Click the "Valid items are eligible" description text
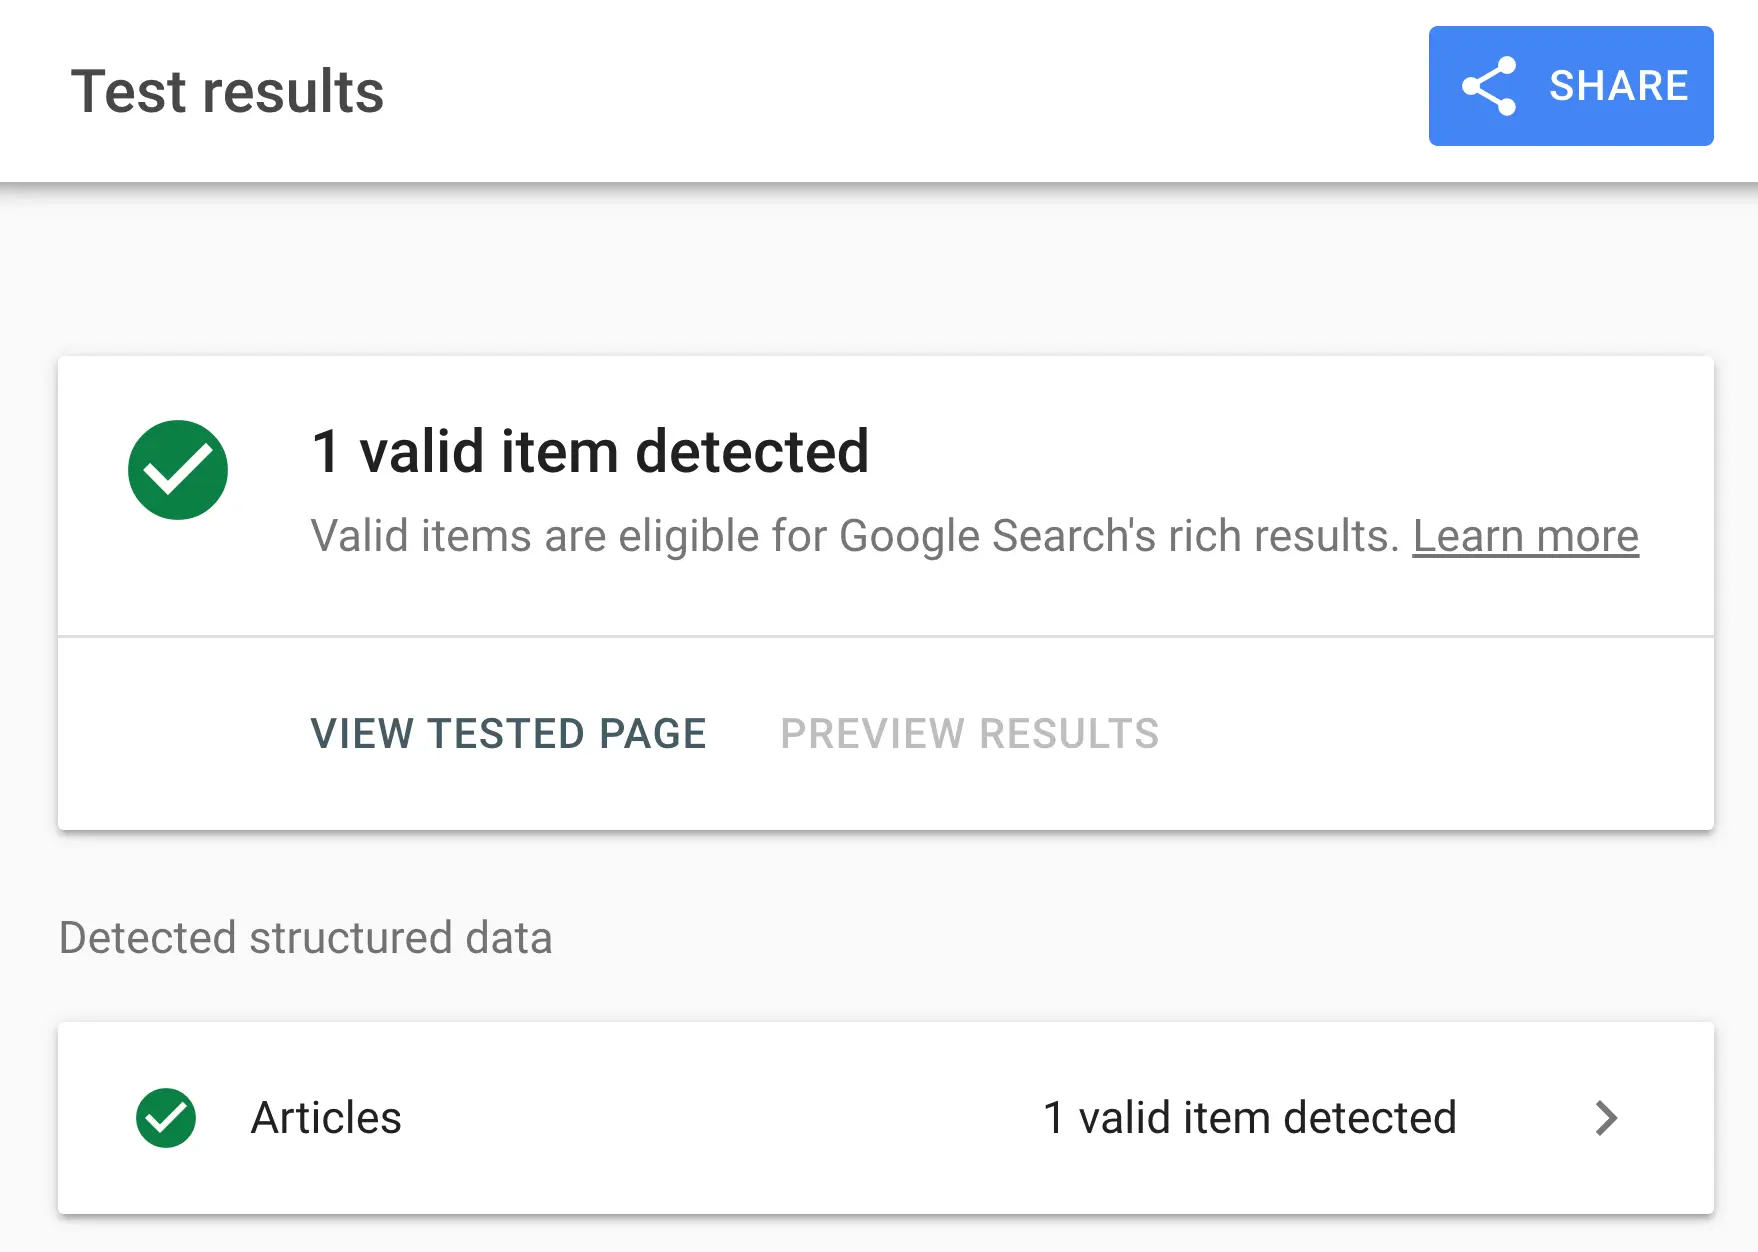This screenshot has height=1252, width=1758. pos(855,537)
